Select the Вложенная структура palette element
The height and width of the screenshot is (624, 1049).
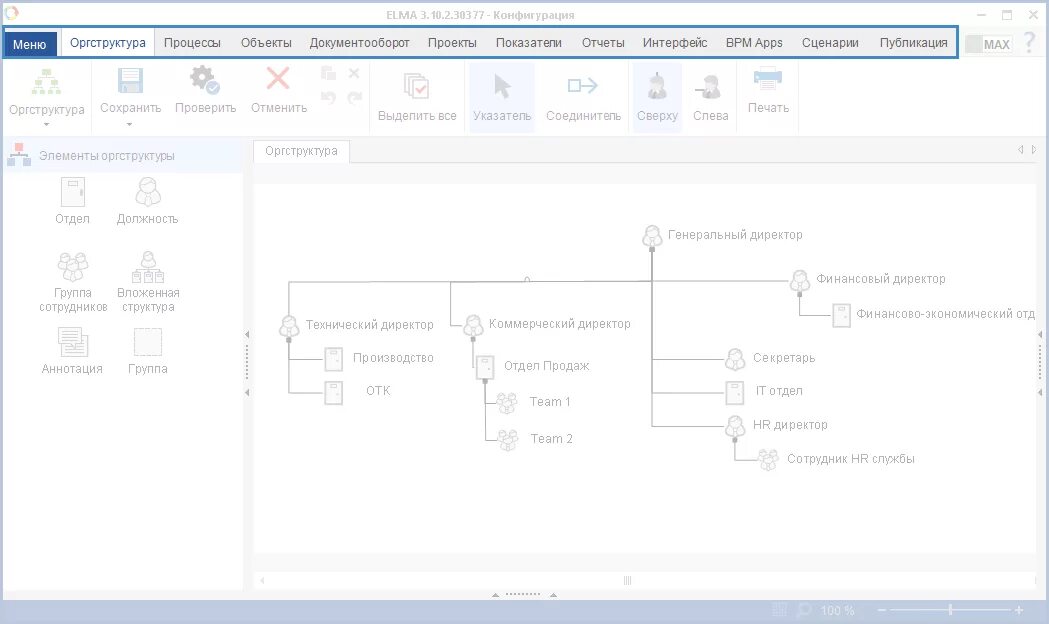point(148,282)
